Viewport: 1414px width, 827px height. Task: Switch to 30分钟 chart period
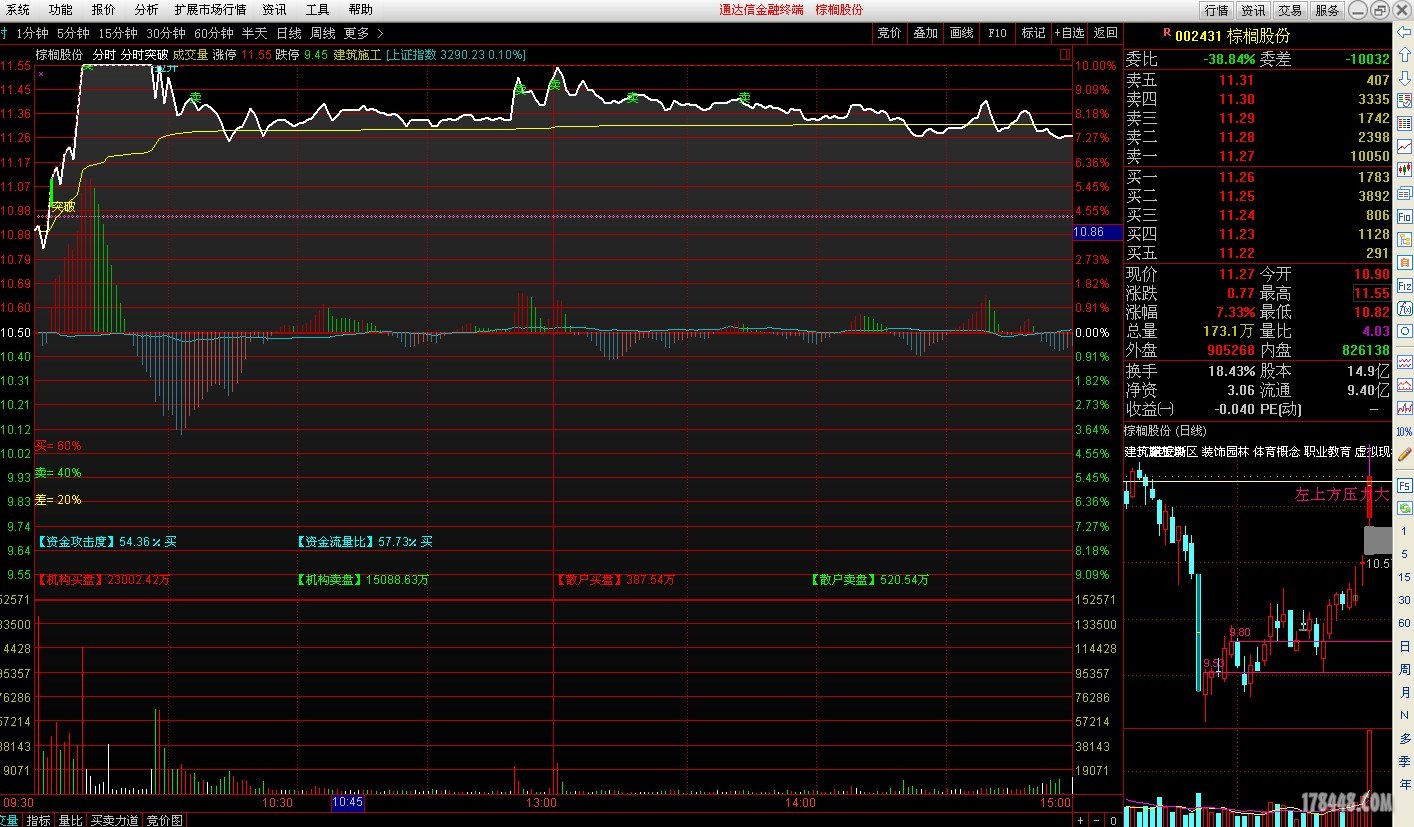(x=166, y=33)
